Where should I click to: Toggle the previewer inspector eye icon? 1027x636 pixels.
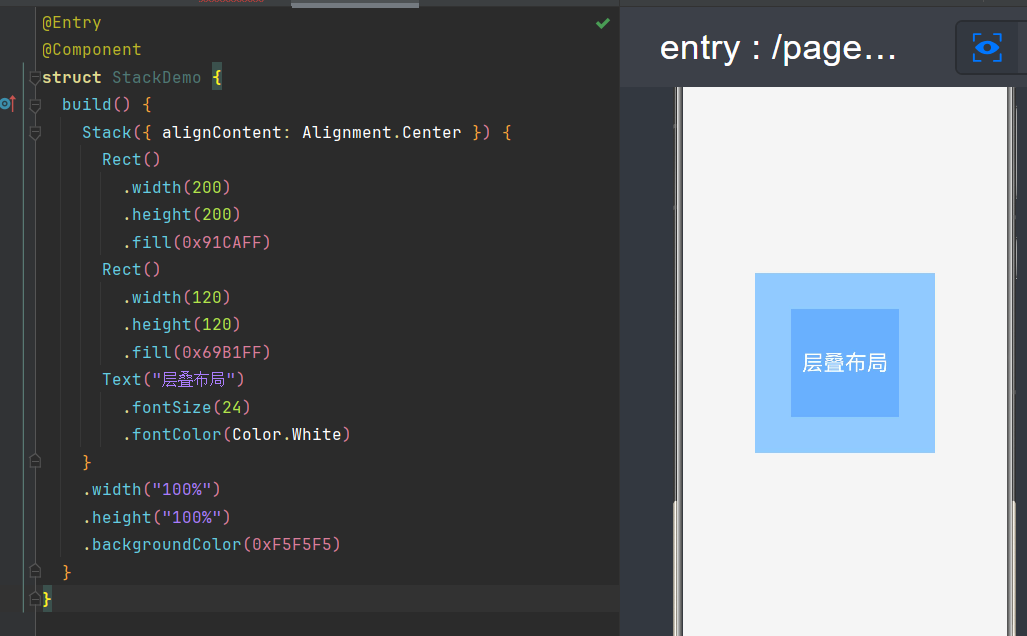[987, 47]
